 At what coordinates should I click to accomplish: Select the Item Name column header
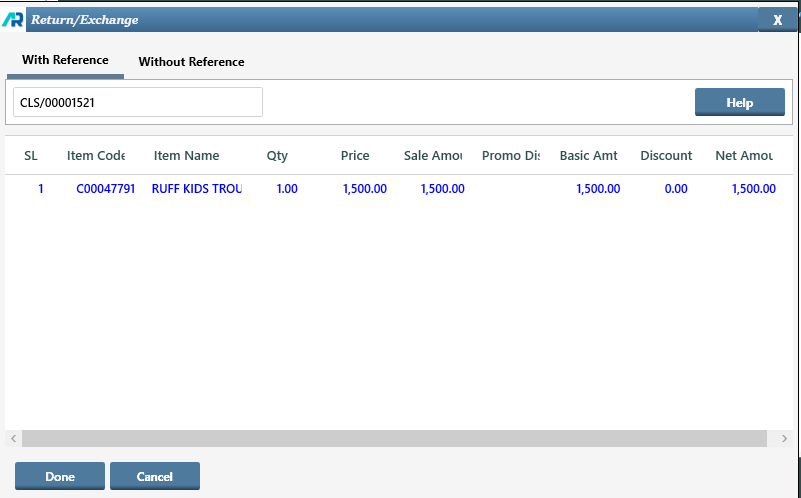coord(186,156)
